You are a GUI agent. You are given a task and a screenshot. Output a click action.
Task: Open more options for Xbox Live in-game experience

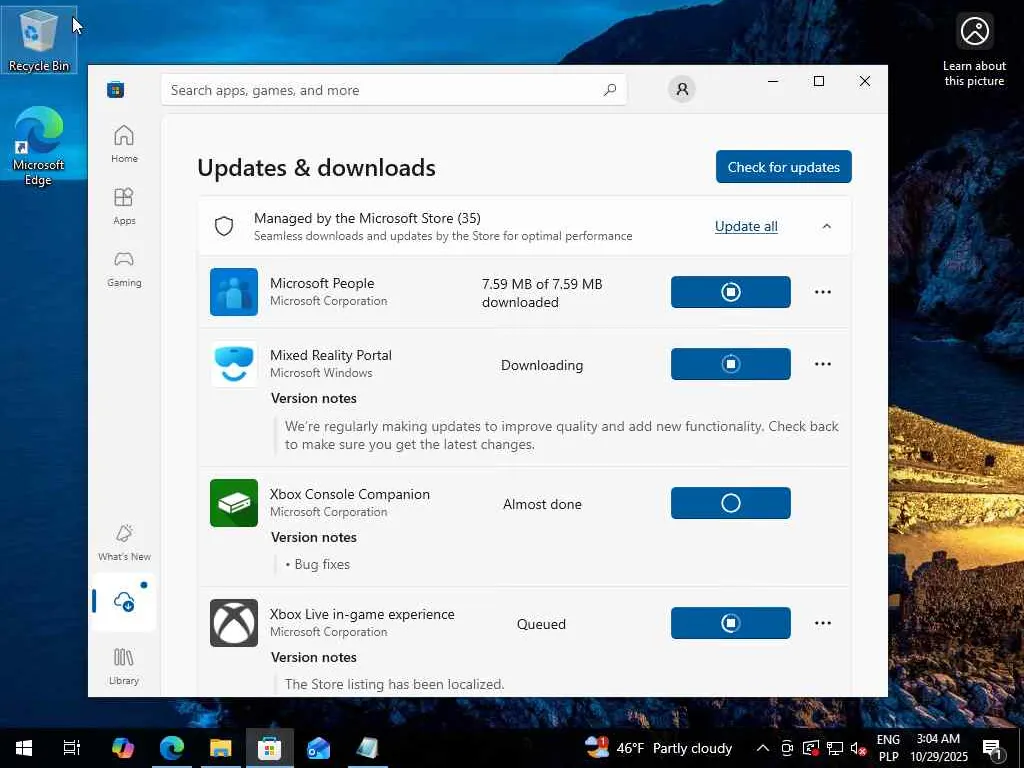pyautogui.click(x=823, y=623)
